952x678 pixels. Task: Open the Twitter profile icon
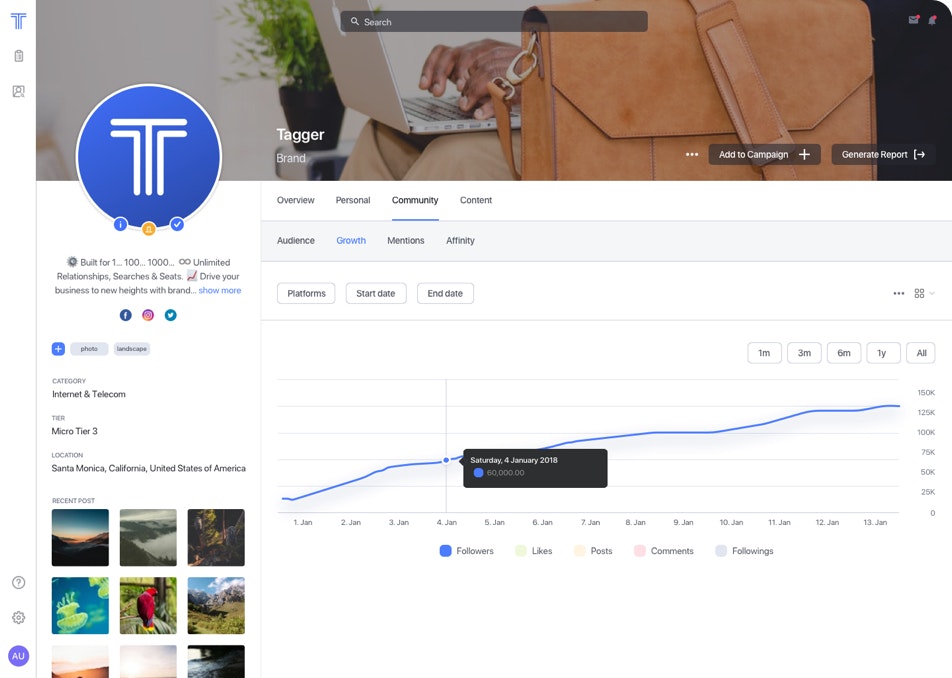tap(171, 315)
